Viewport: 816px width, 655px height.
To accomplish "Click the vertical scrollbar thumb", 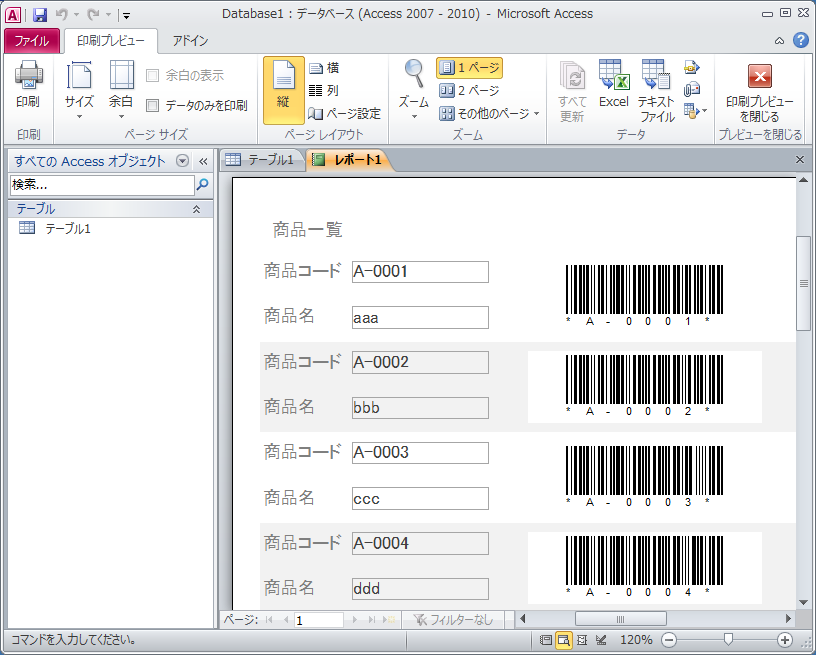I will pyautogui.click(x=804, y=283).
